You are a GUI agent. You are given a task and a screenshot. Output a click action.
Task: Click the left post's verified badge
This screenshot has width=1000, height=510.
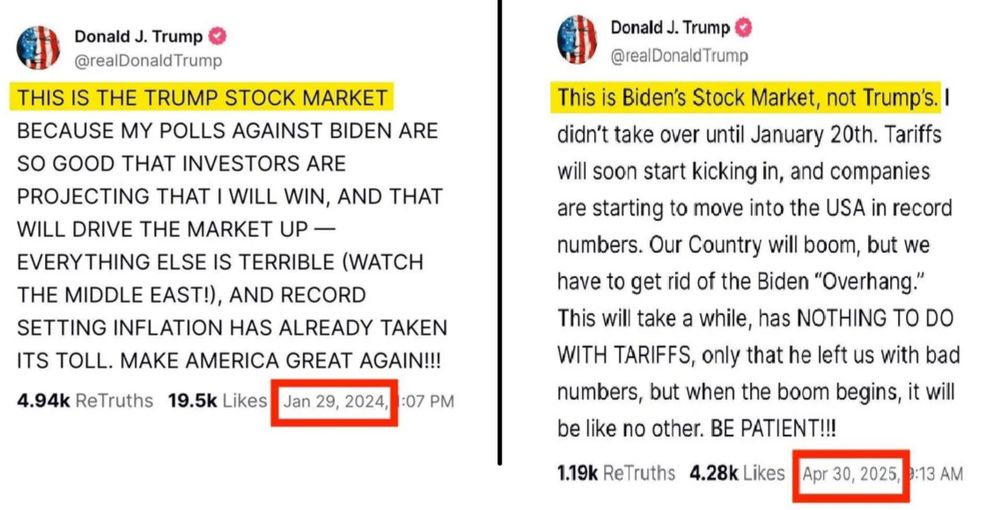pyautogui.click(x=218, y=36)
